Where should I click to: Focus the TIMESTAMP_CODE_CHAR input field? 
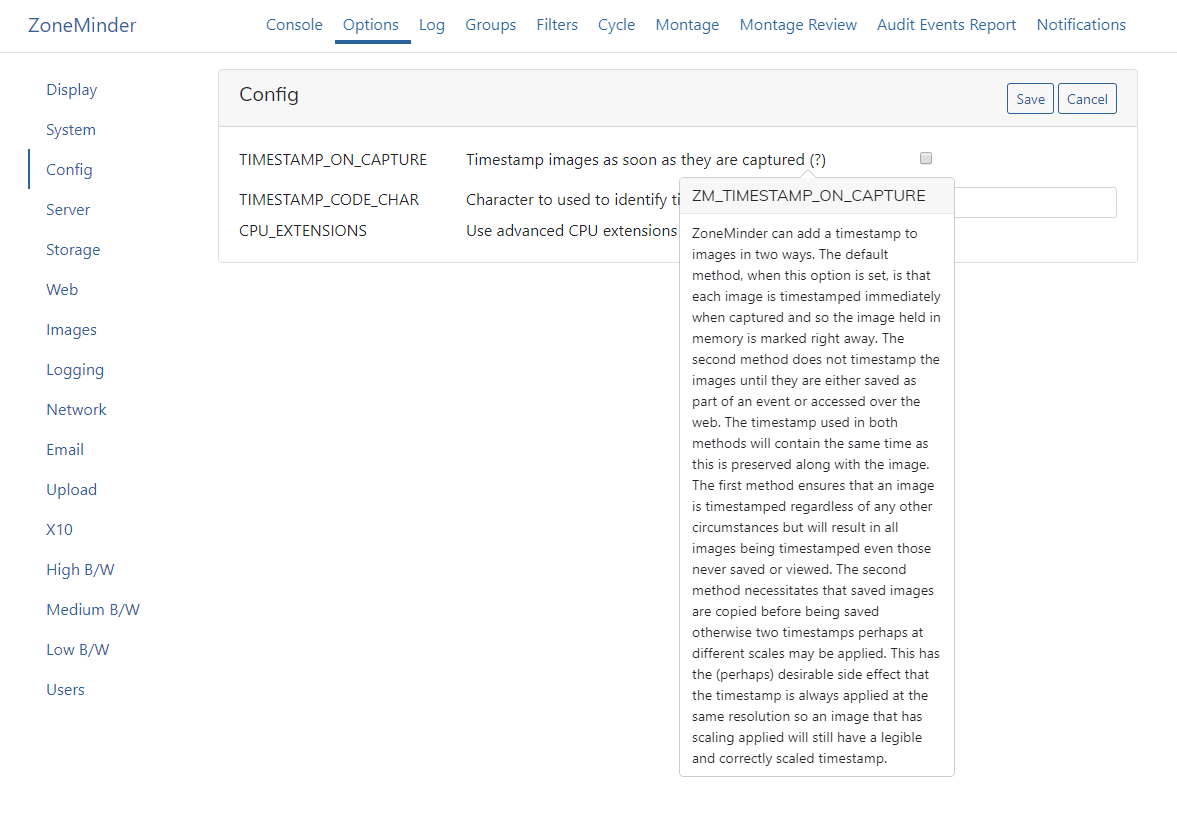tap(1035, 203)
